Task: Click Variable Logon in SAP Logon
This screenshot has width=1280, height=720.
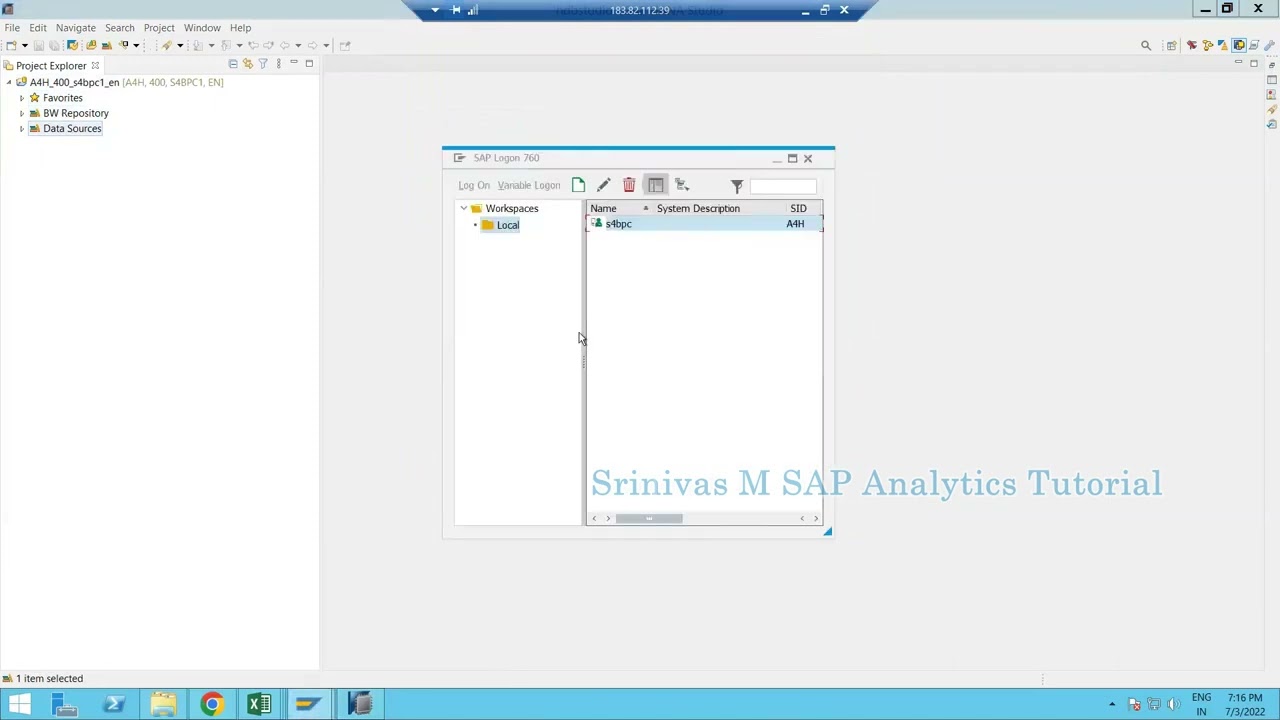Action: (x=529, y=185)
